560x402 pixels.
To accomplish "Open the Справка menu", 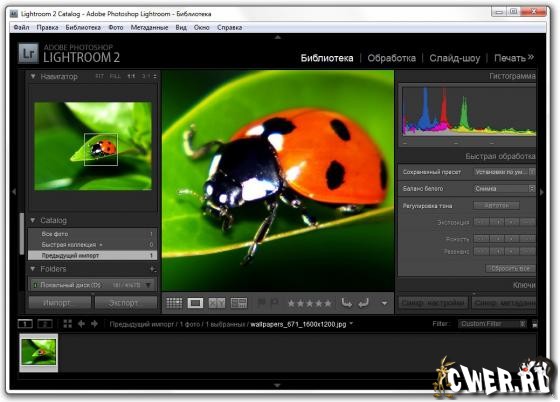I will (230, 27).
